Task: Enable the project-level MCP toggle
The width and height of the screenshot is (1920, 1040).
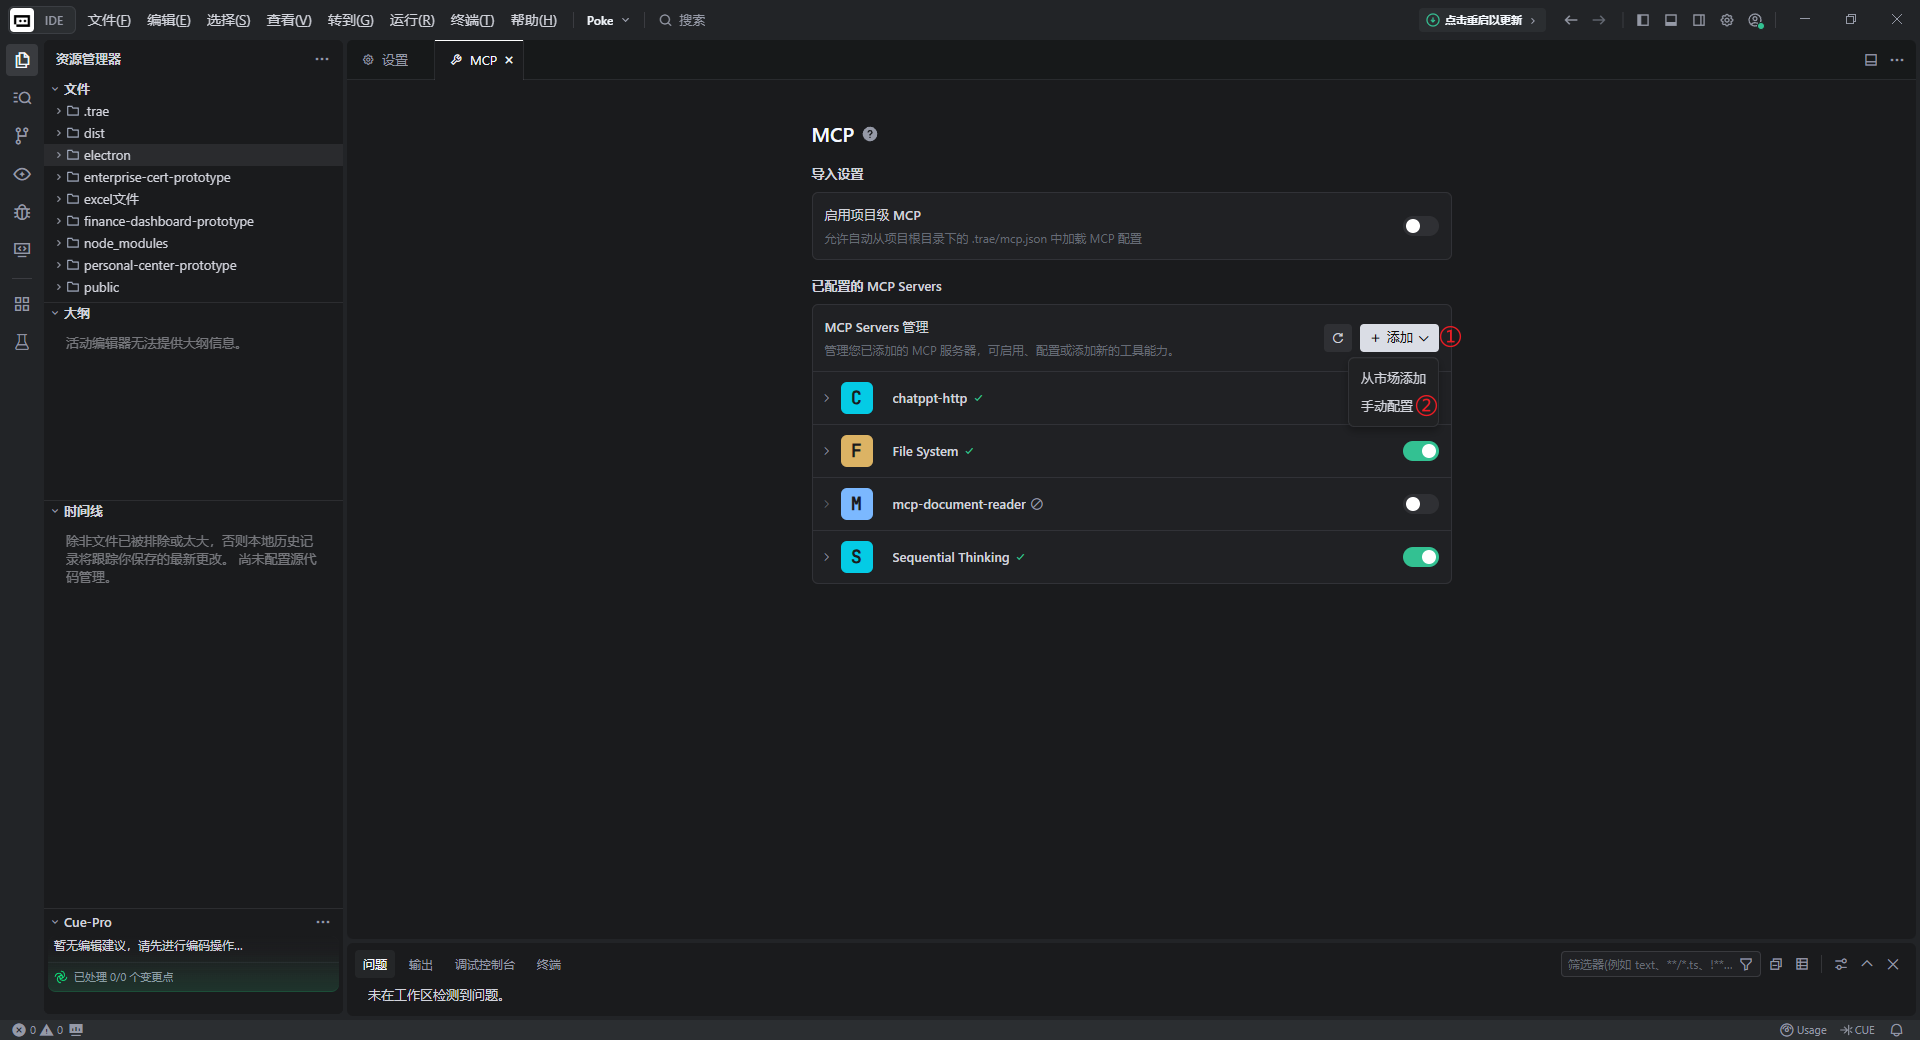Action: click(x=1420, y=226)
